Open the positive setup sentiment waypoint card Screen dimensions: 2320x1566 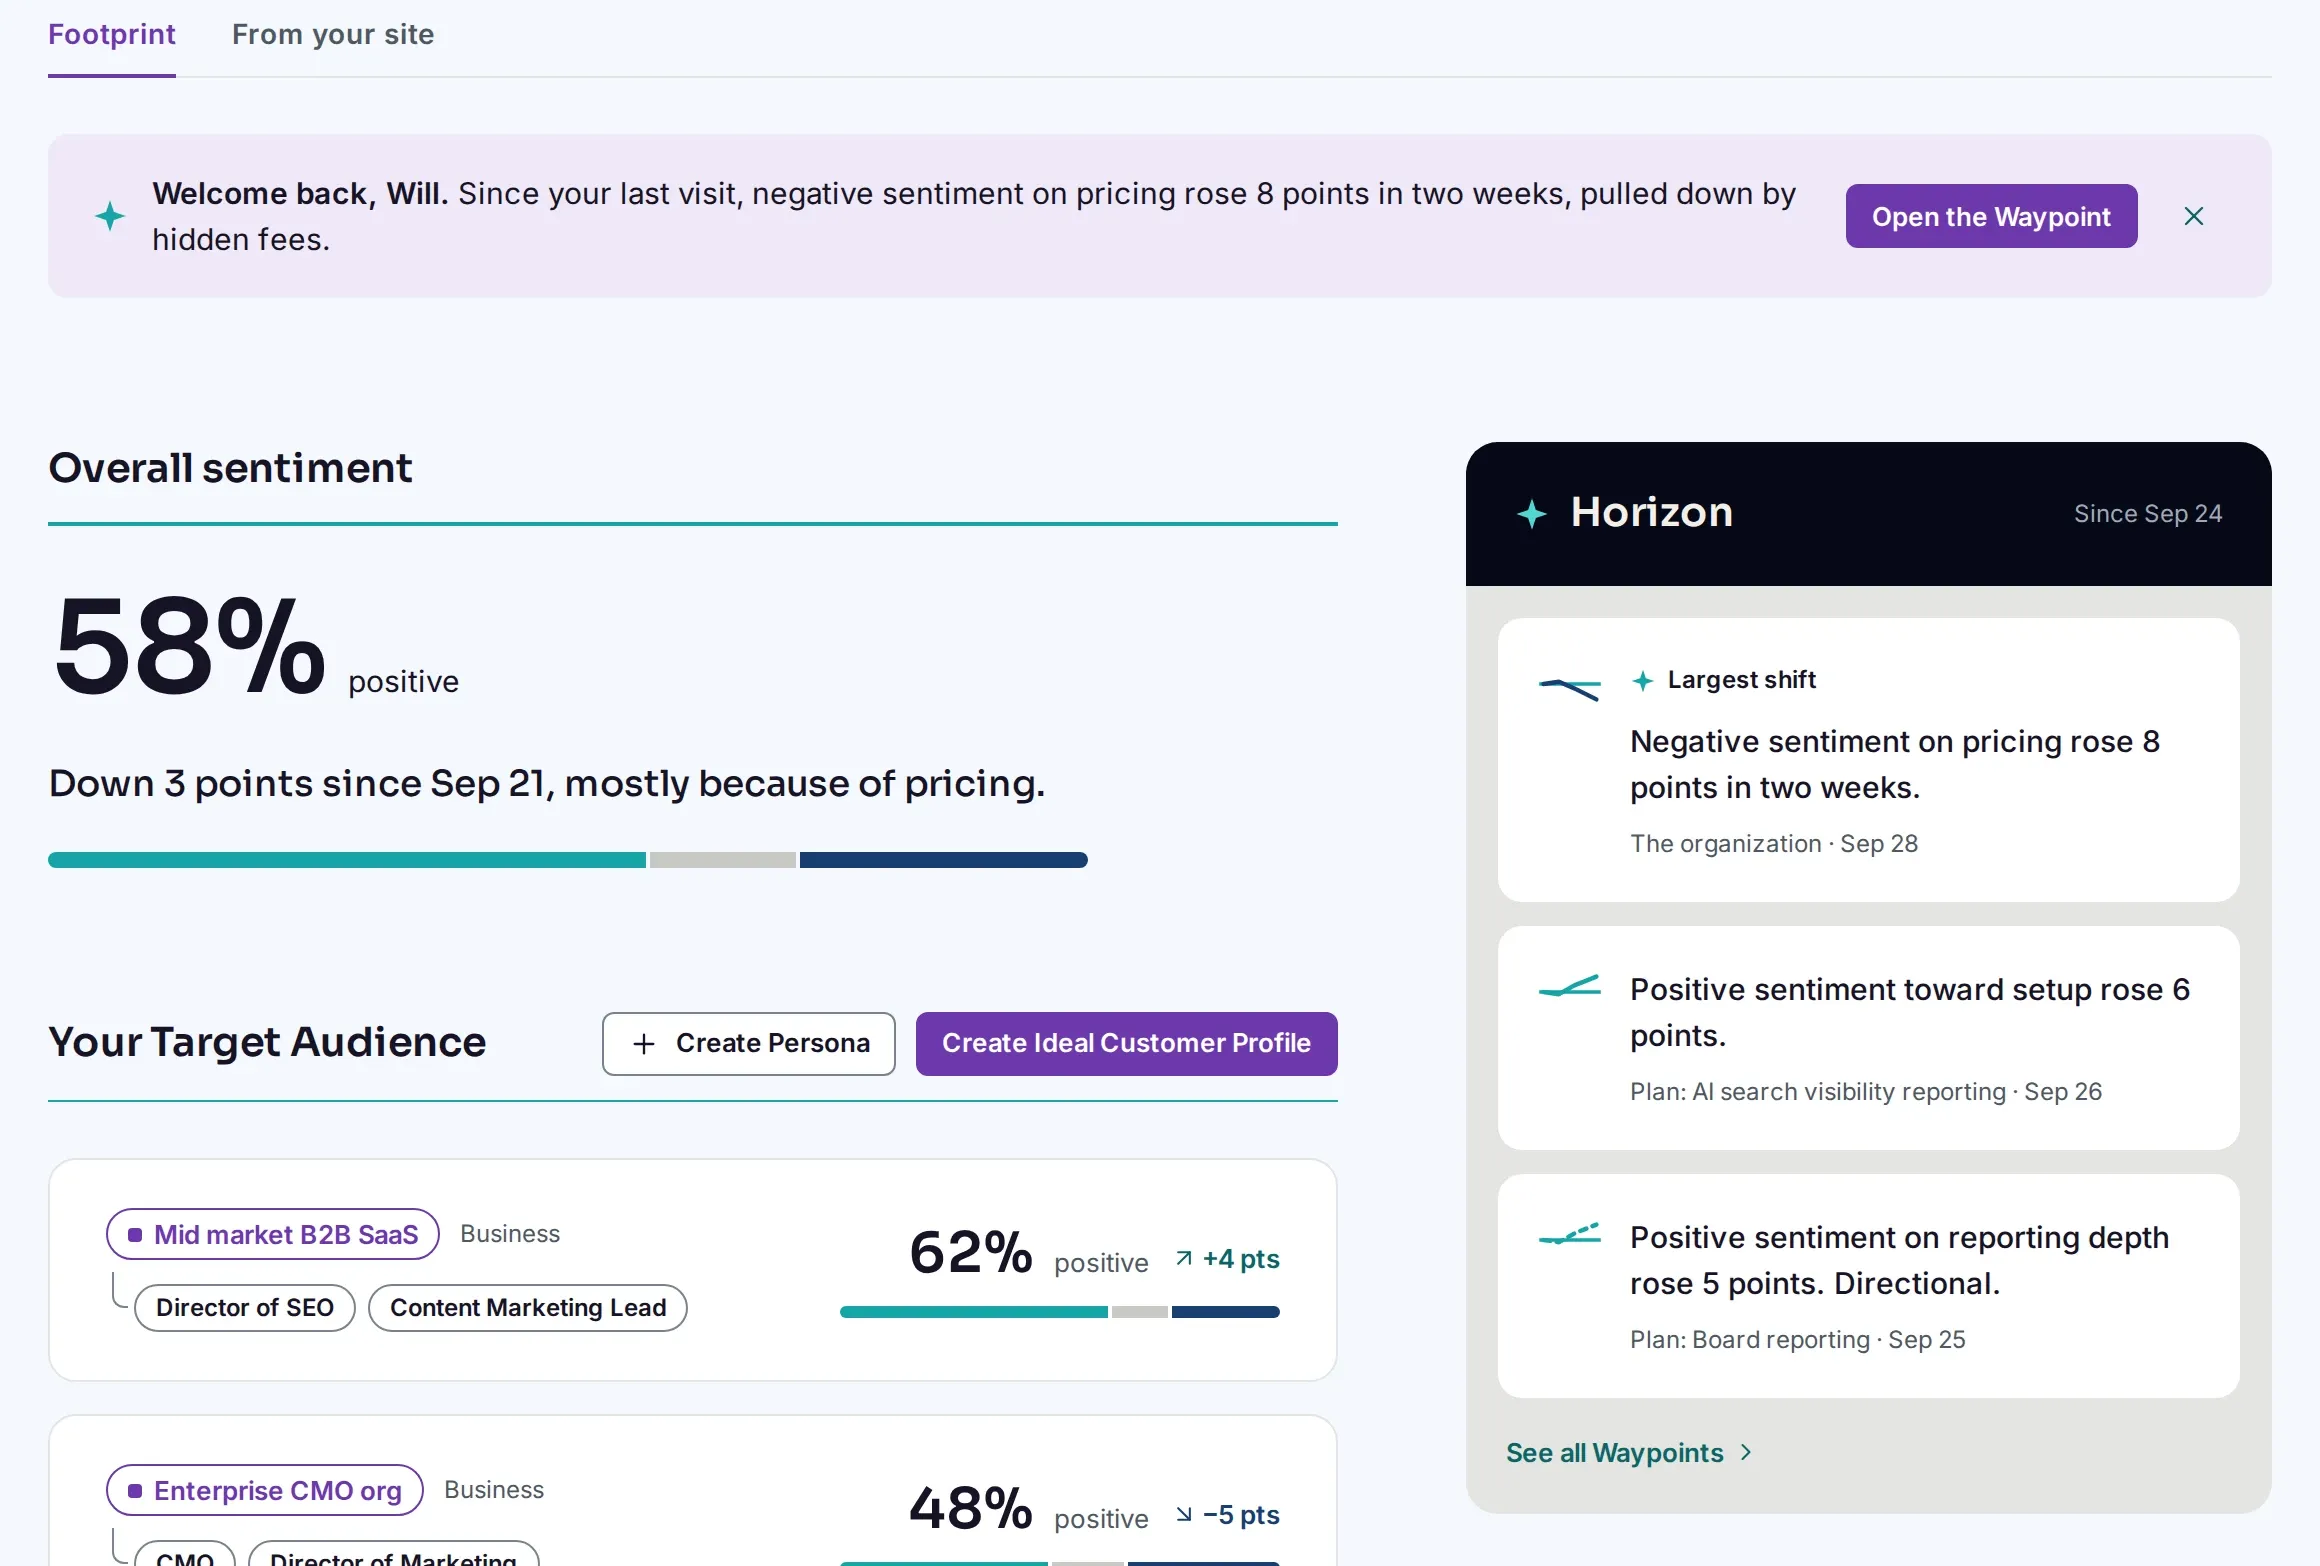coord(1868,1038)
